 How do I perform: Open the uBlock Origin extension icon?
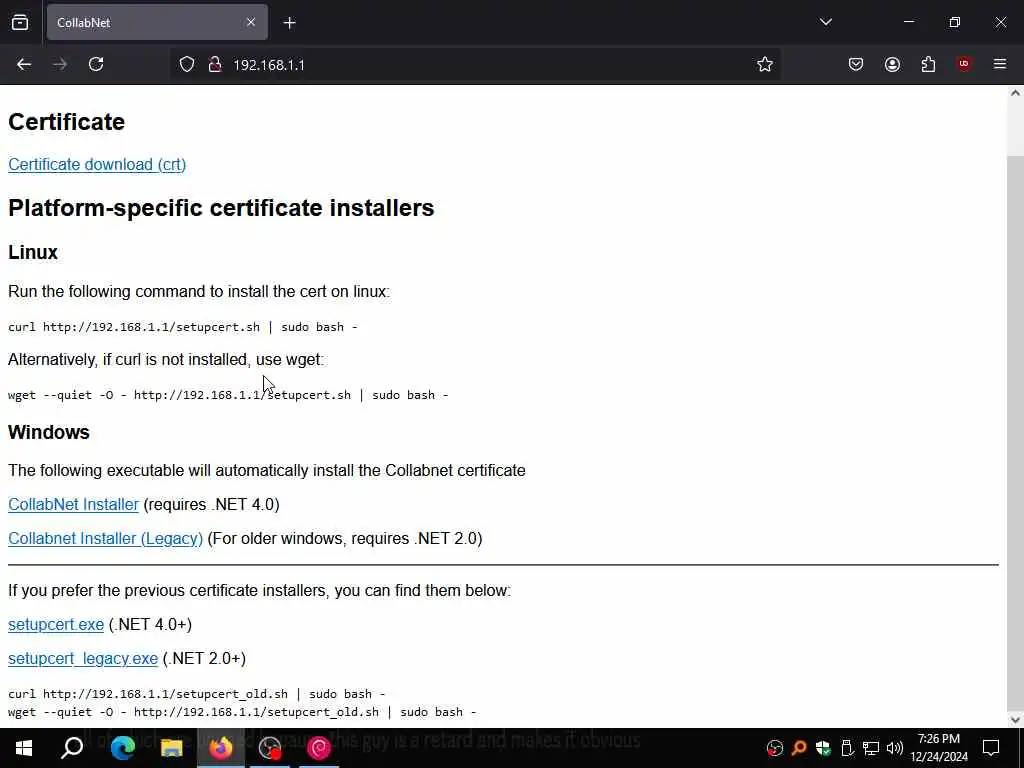click(x=964, y=64)
